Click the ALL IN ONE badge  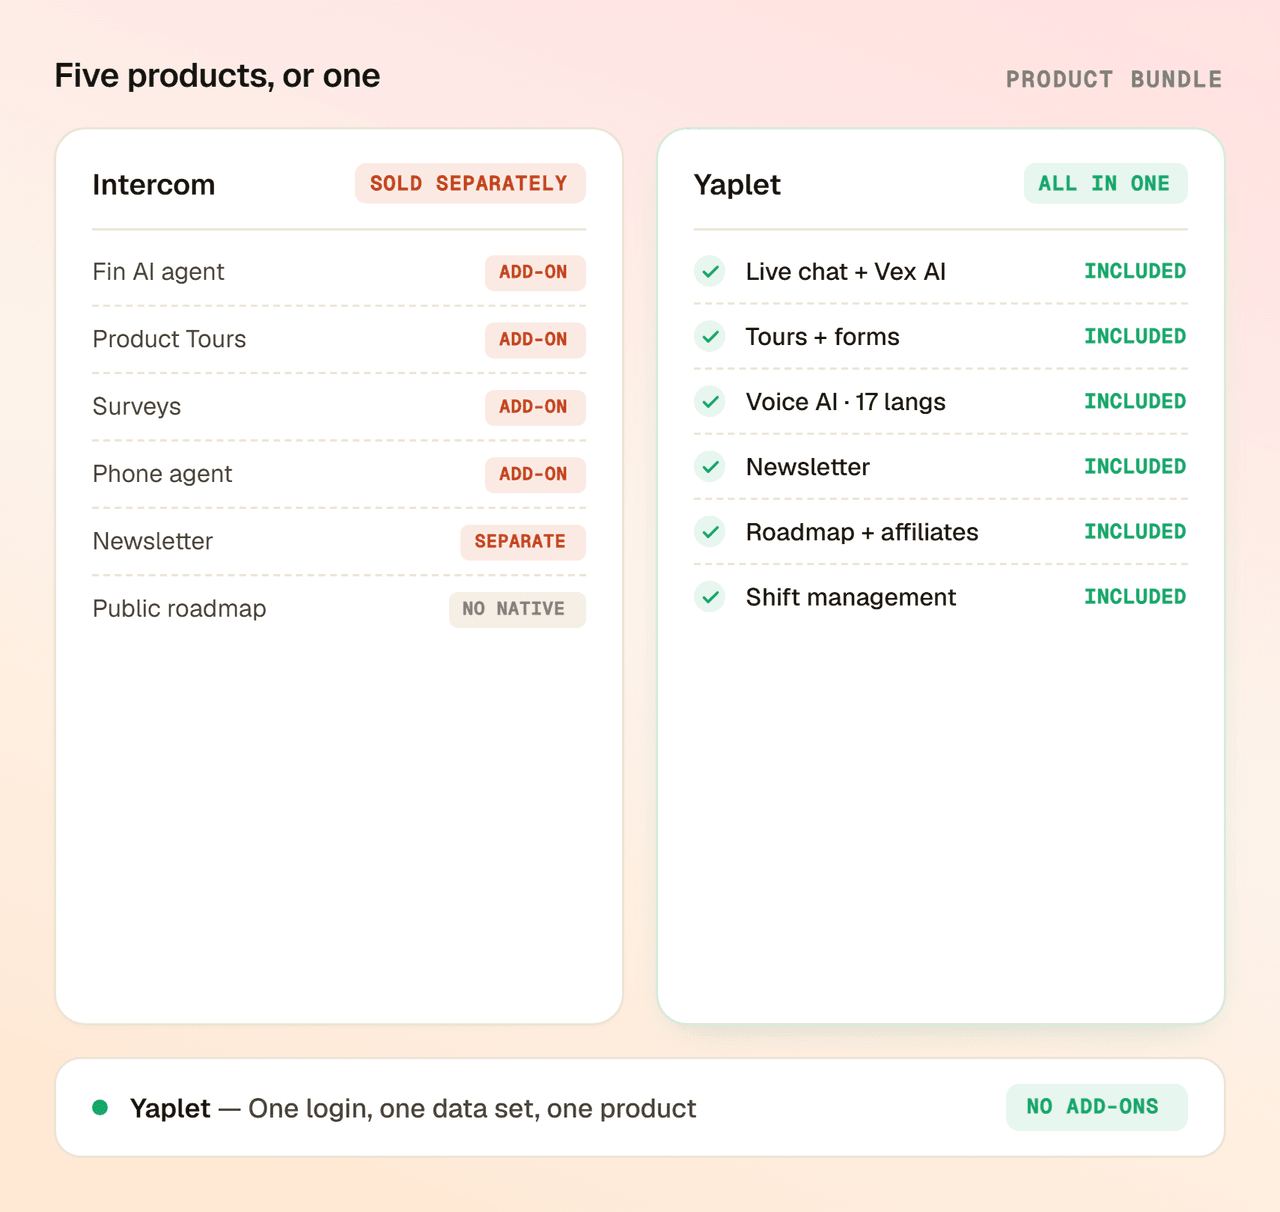1105,183
